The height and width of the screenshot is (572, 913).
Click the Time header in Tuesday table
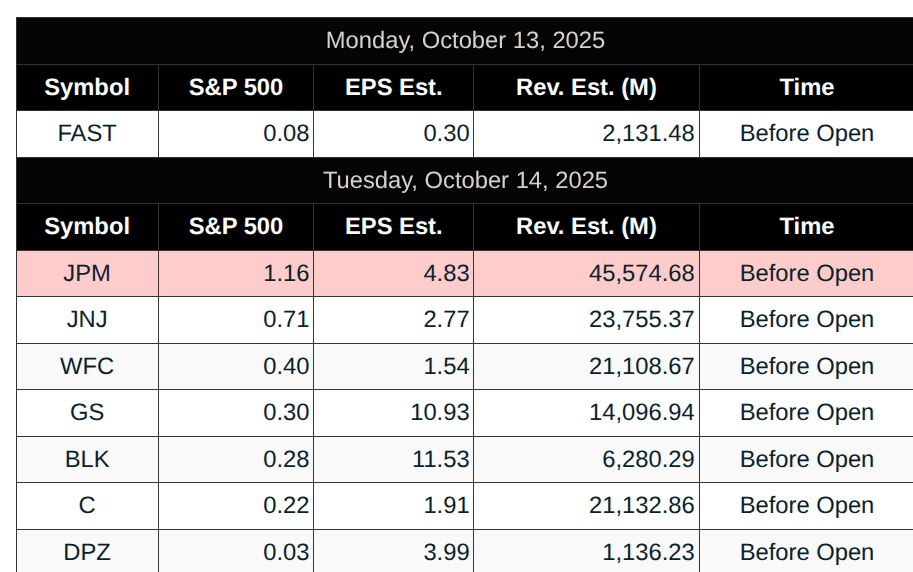click(806, 226)
